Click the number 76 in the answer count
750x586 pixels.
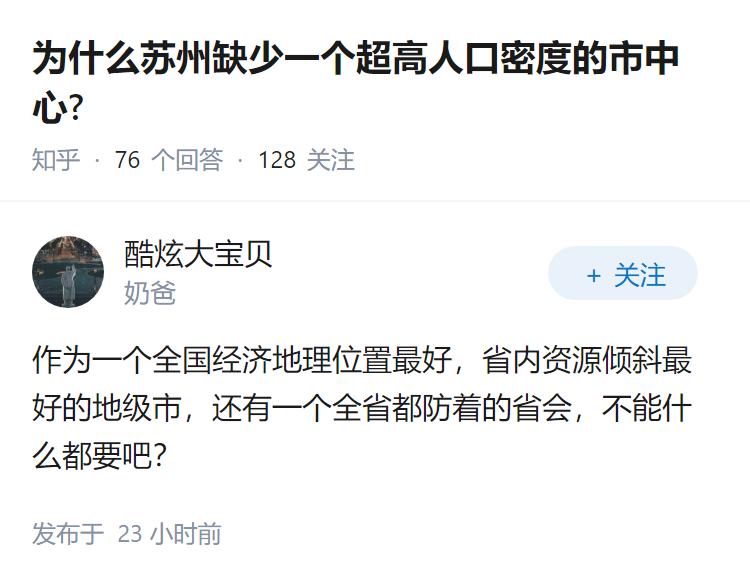(x=127, y=160)
